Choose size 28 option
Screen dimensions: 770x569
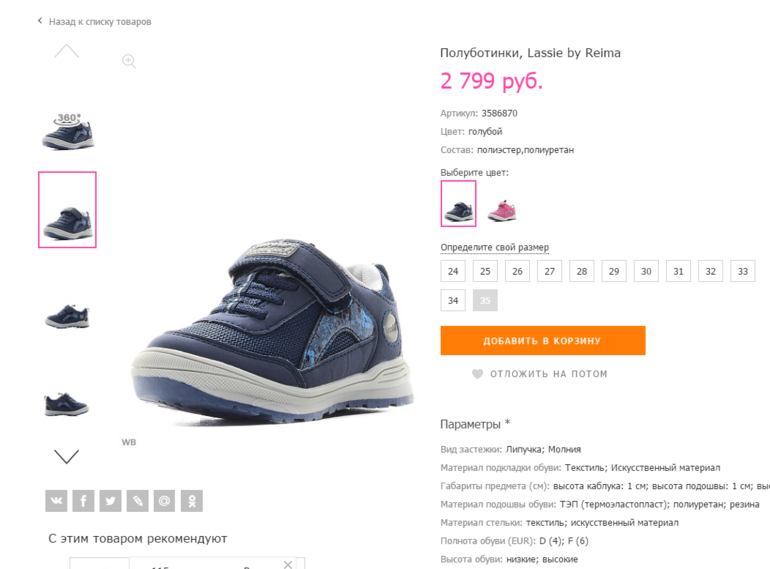click(581, 271)
